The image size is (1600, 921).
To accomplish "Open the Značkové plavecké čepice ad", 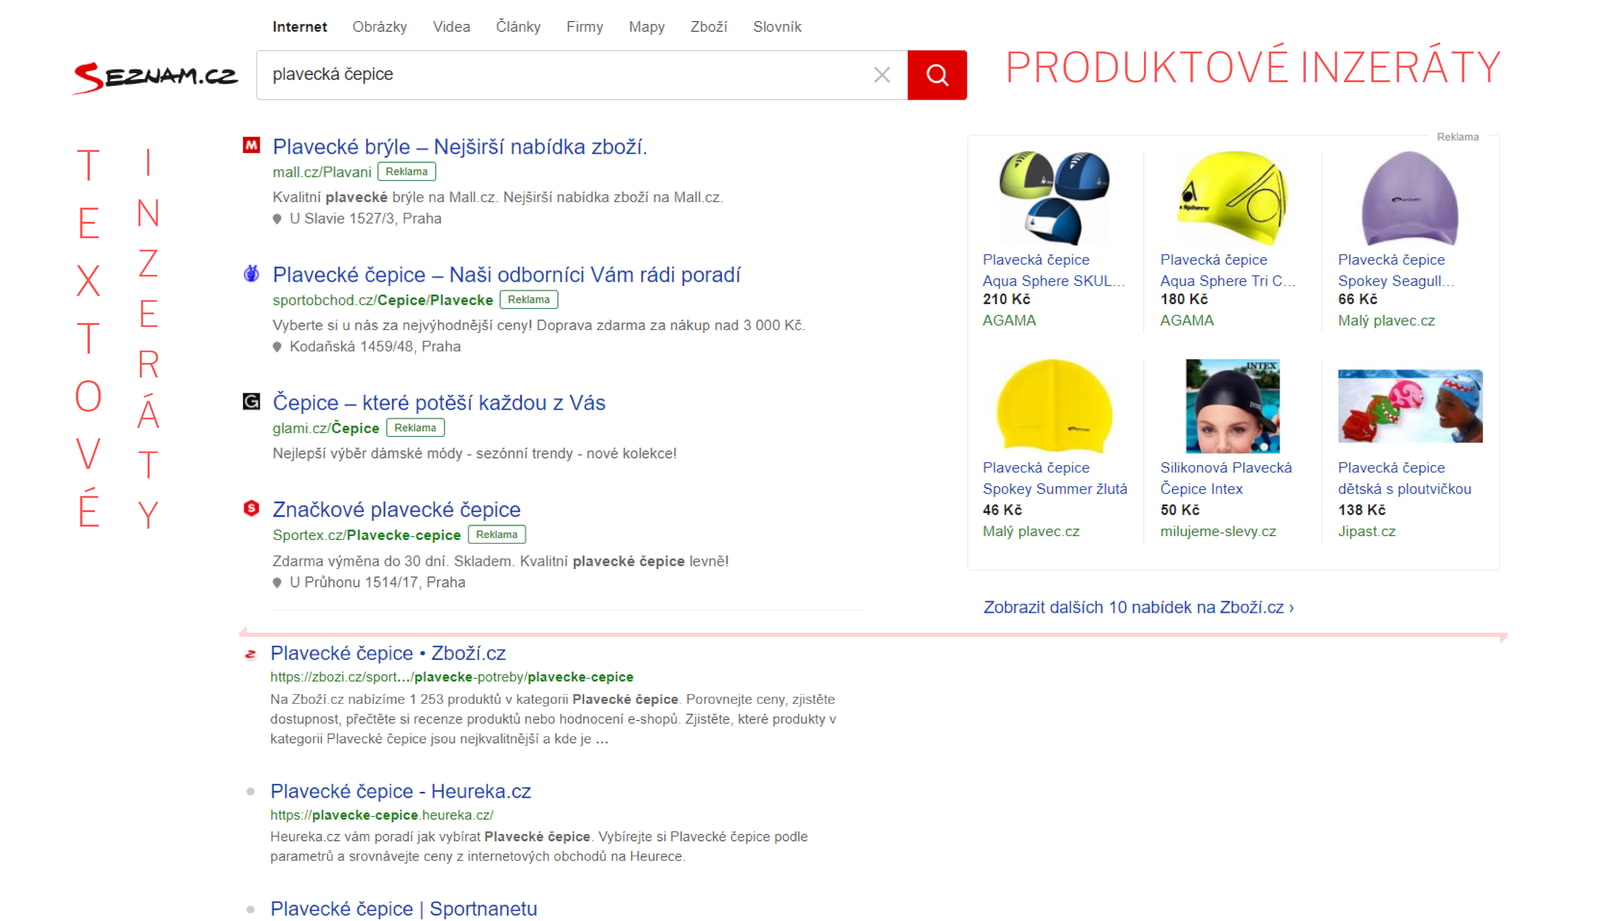I will pos(397,510).
